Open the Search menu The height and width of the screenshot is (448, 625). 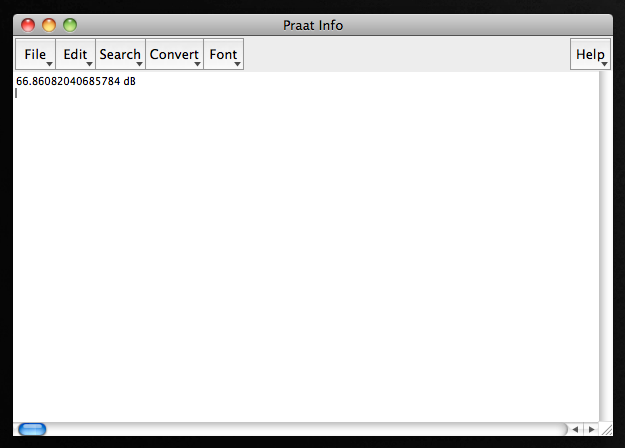120,54
